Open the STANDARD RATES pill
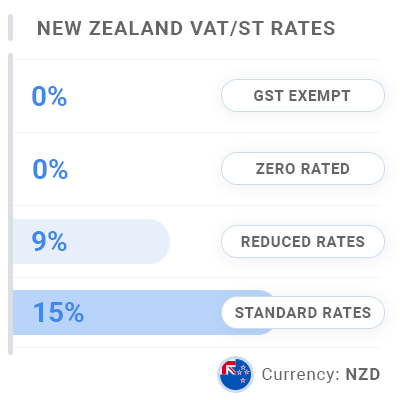400x400 pixels. click(303, 313)
